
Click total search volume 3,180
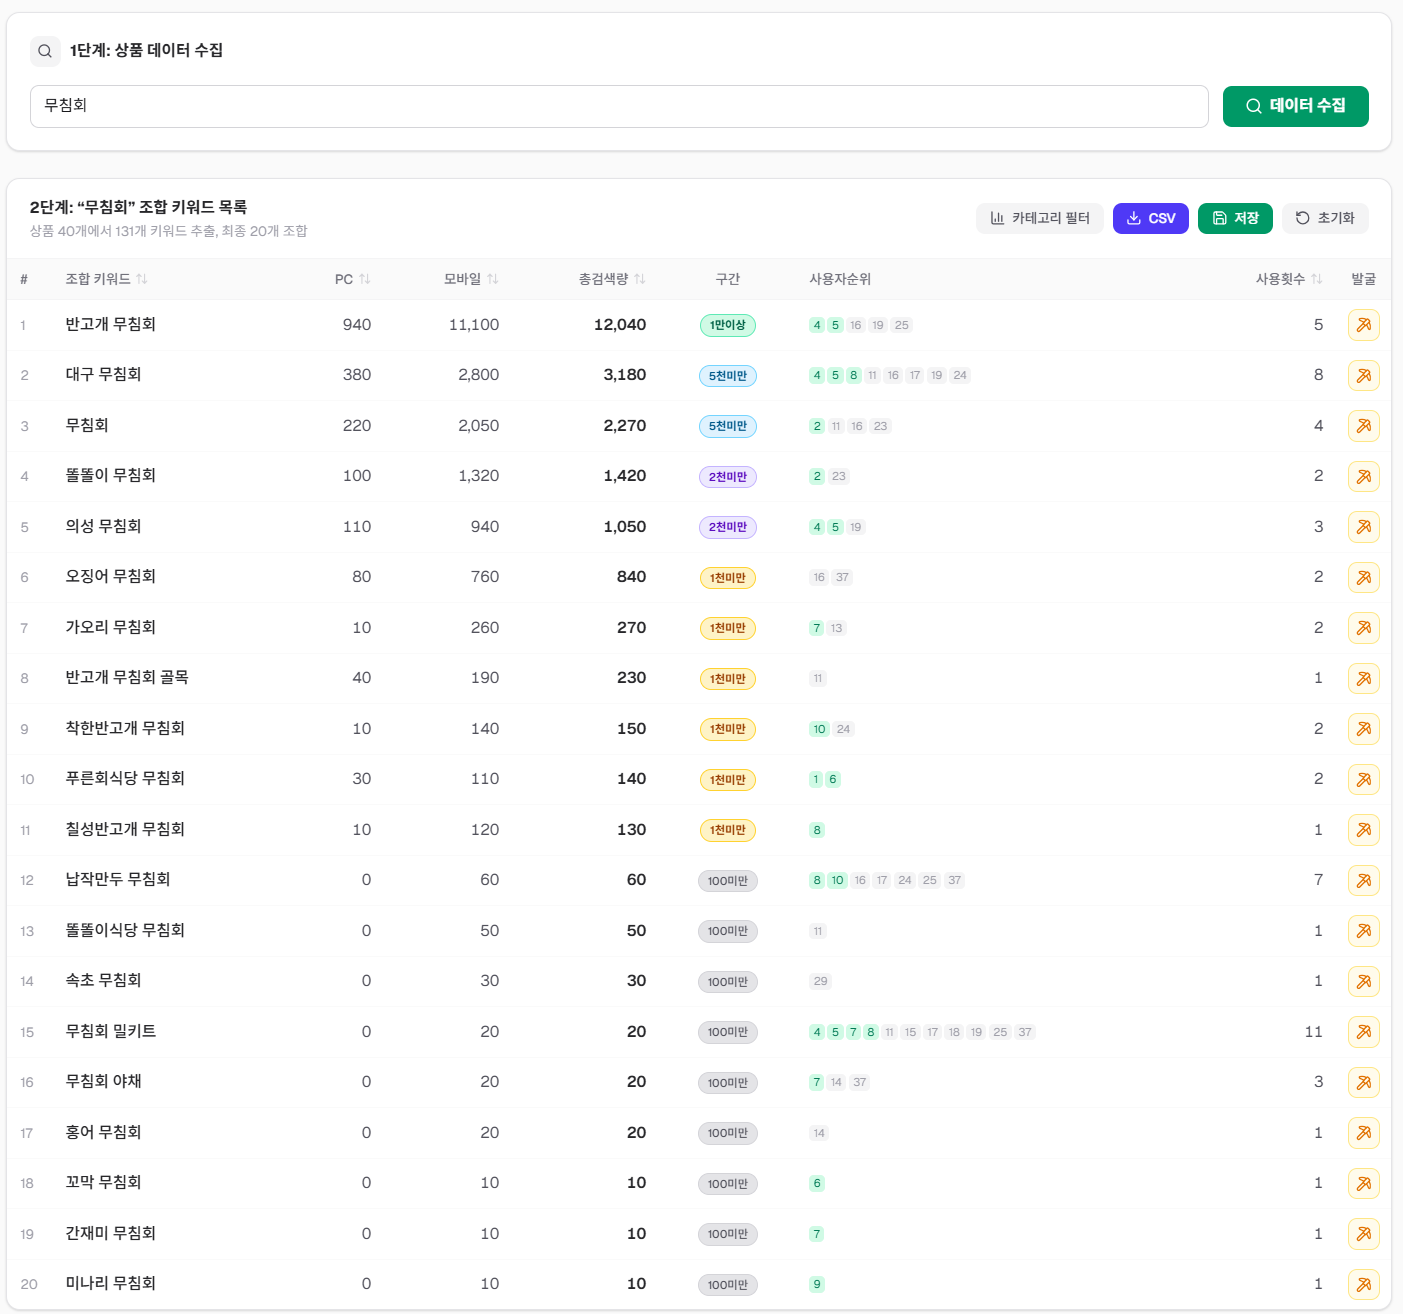point(625,375)
